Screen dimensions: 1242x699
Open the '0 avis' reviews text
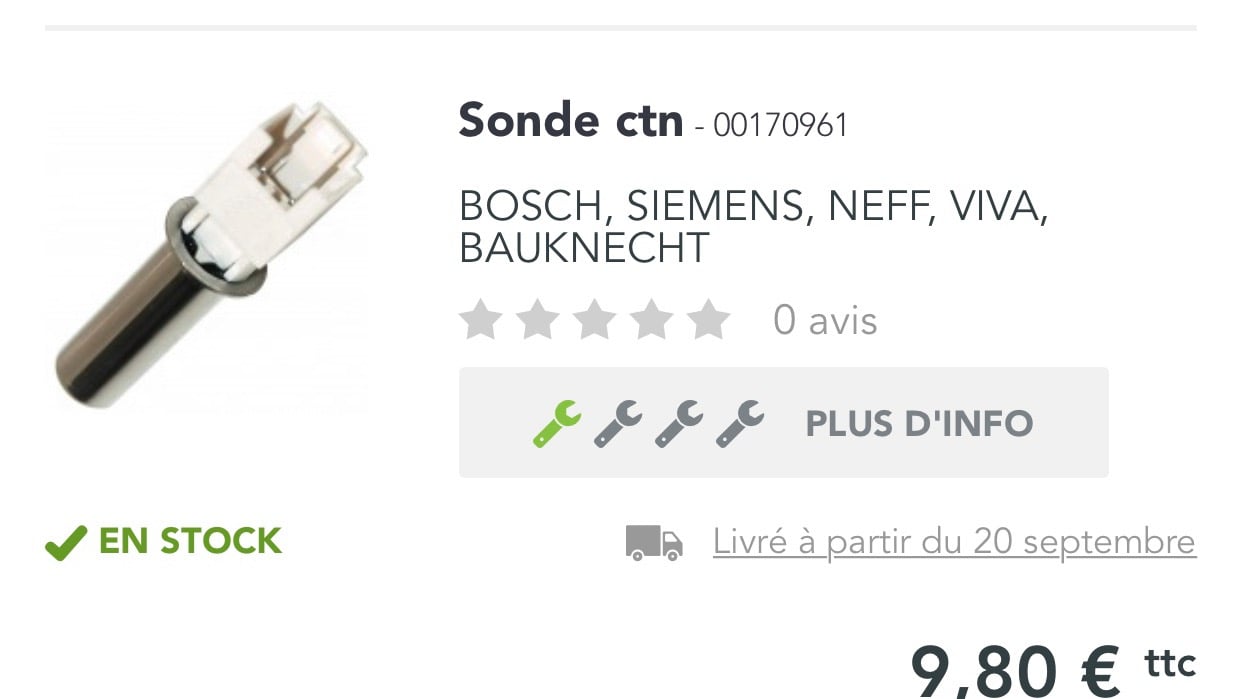pos(825,321)
